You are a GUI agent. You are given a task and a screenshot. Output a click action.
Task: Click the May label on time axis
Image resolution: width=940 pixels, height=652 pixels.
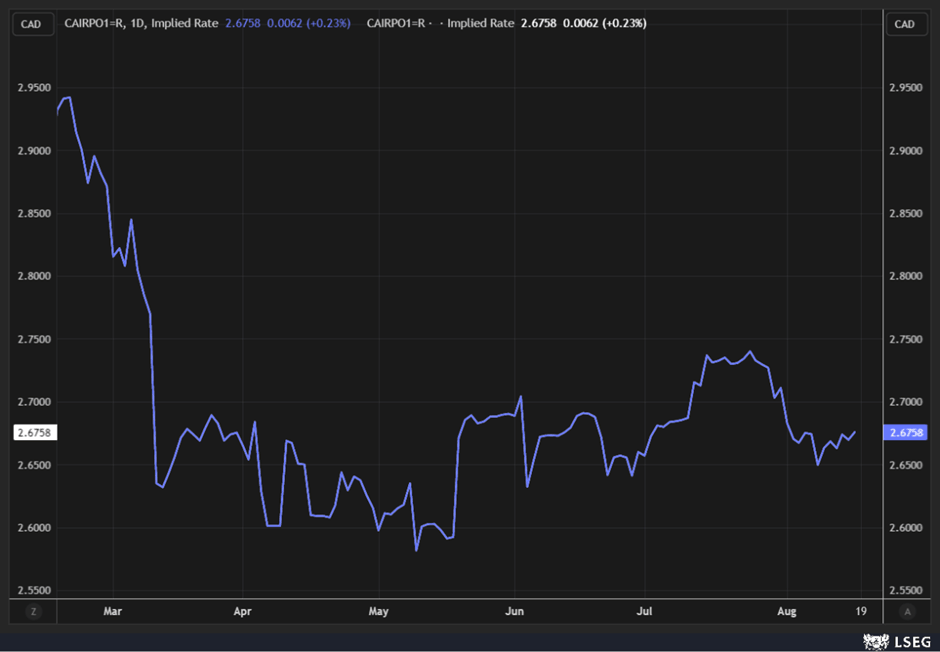point(378,610)
